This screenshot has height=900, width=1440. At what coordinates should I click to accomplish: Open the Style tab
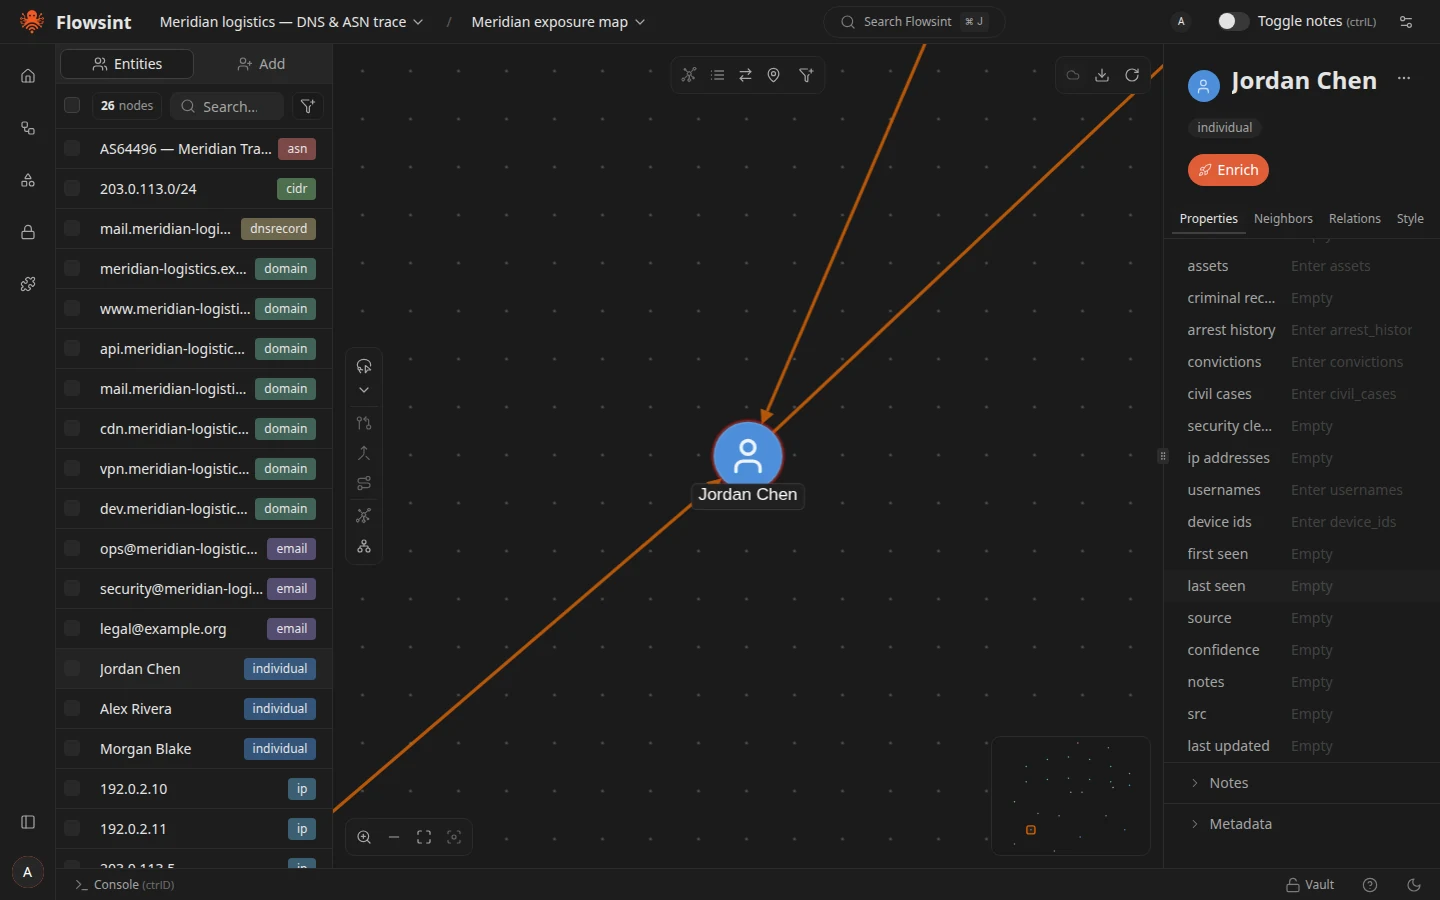1410,219
